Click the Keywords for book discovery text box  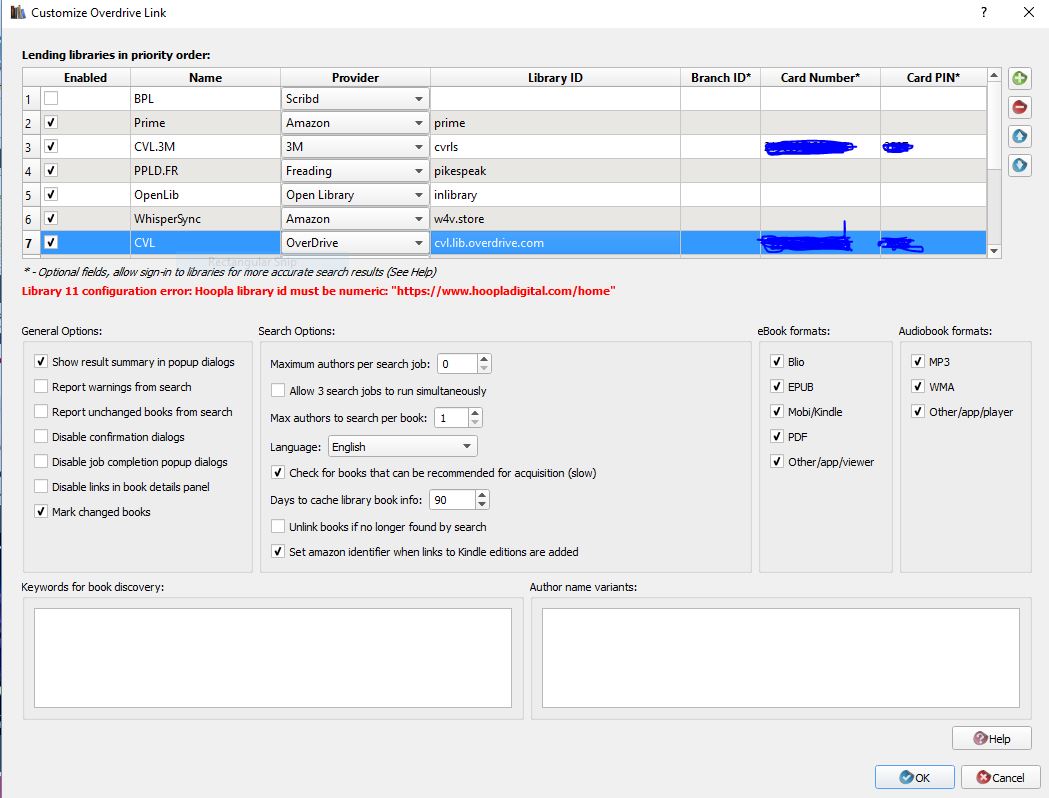[x=273, y=658]
